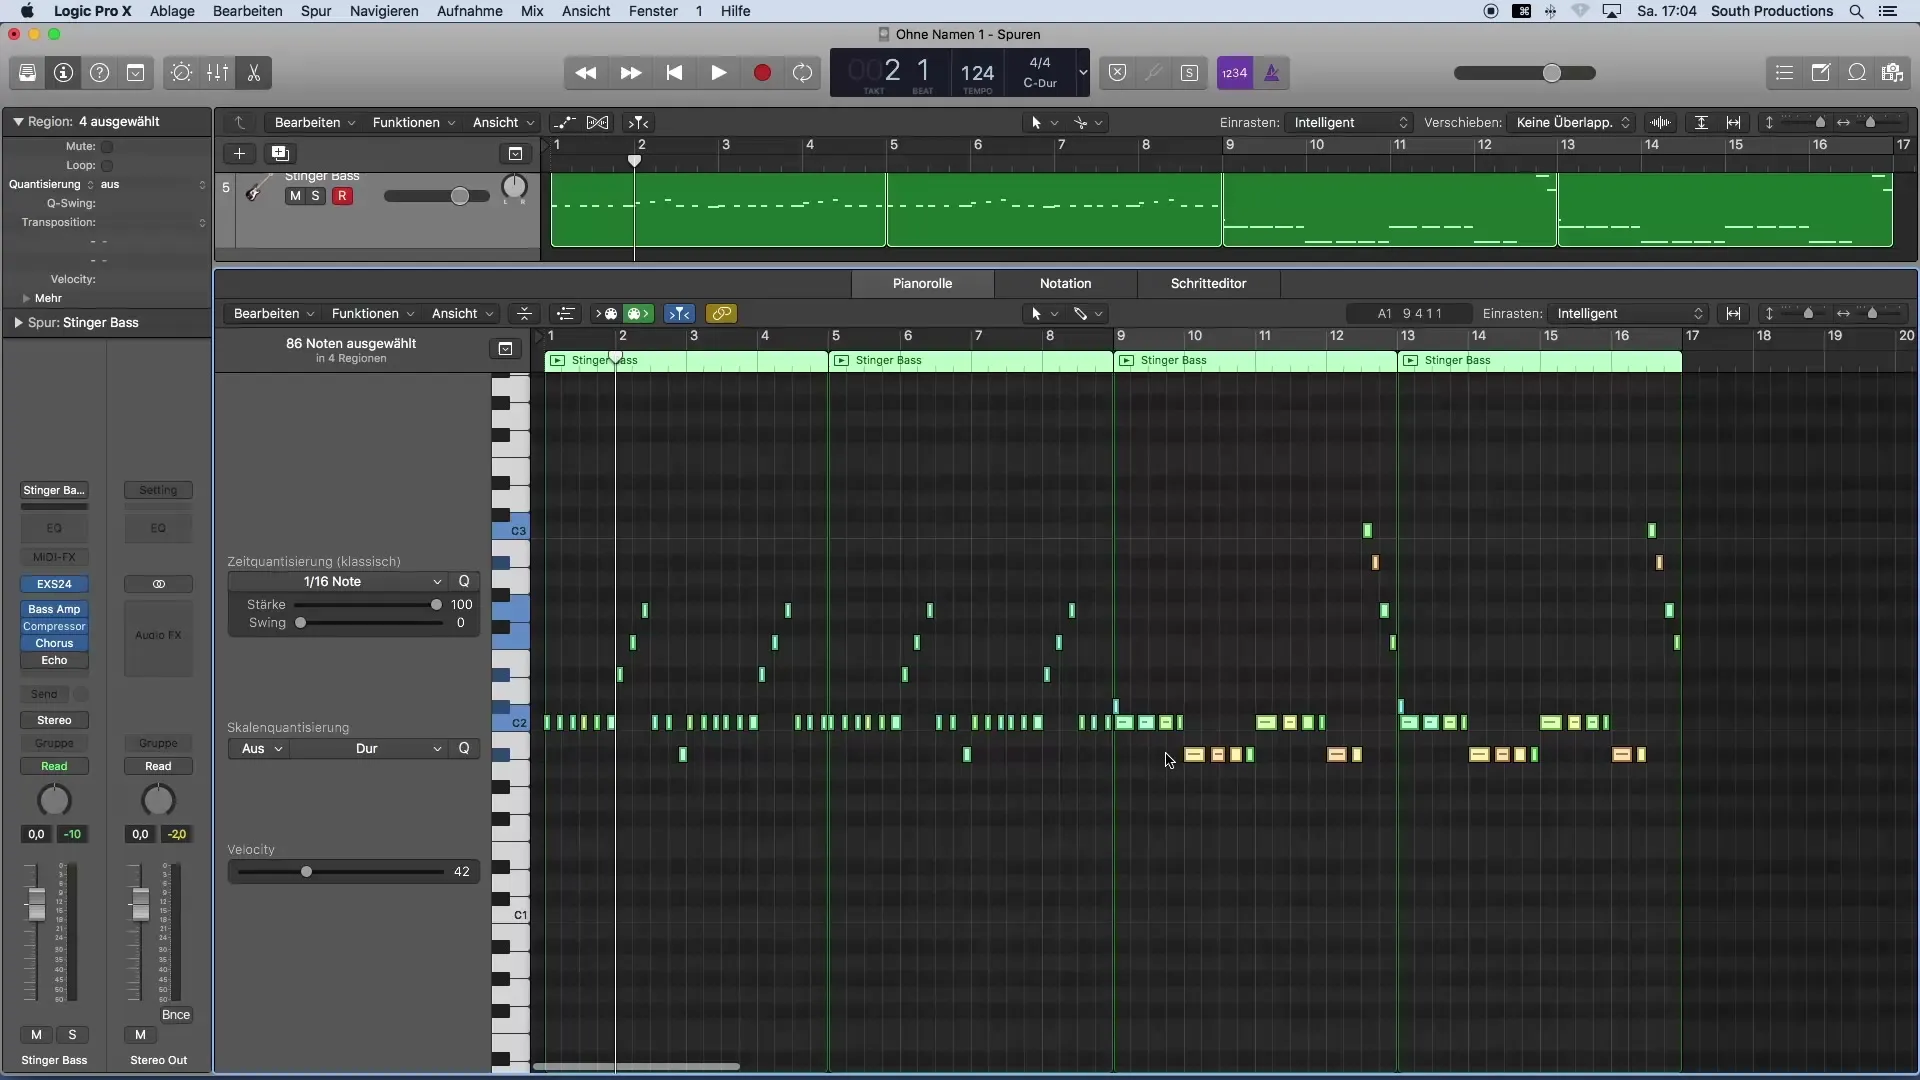Open the Media Browser icon
This screenshot has height=1080, width=1920.
[x=1892, y=73]
